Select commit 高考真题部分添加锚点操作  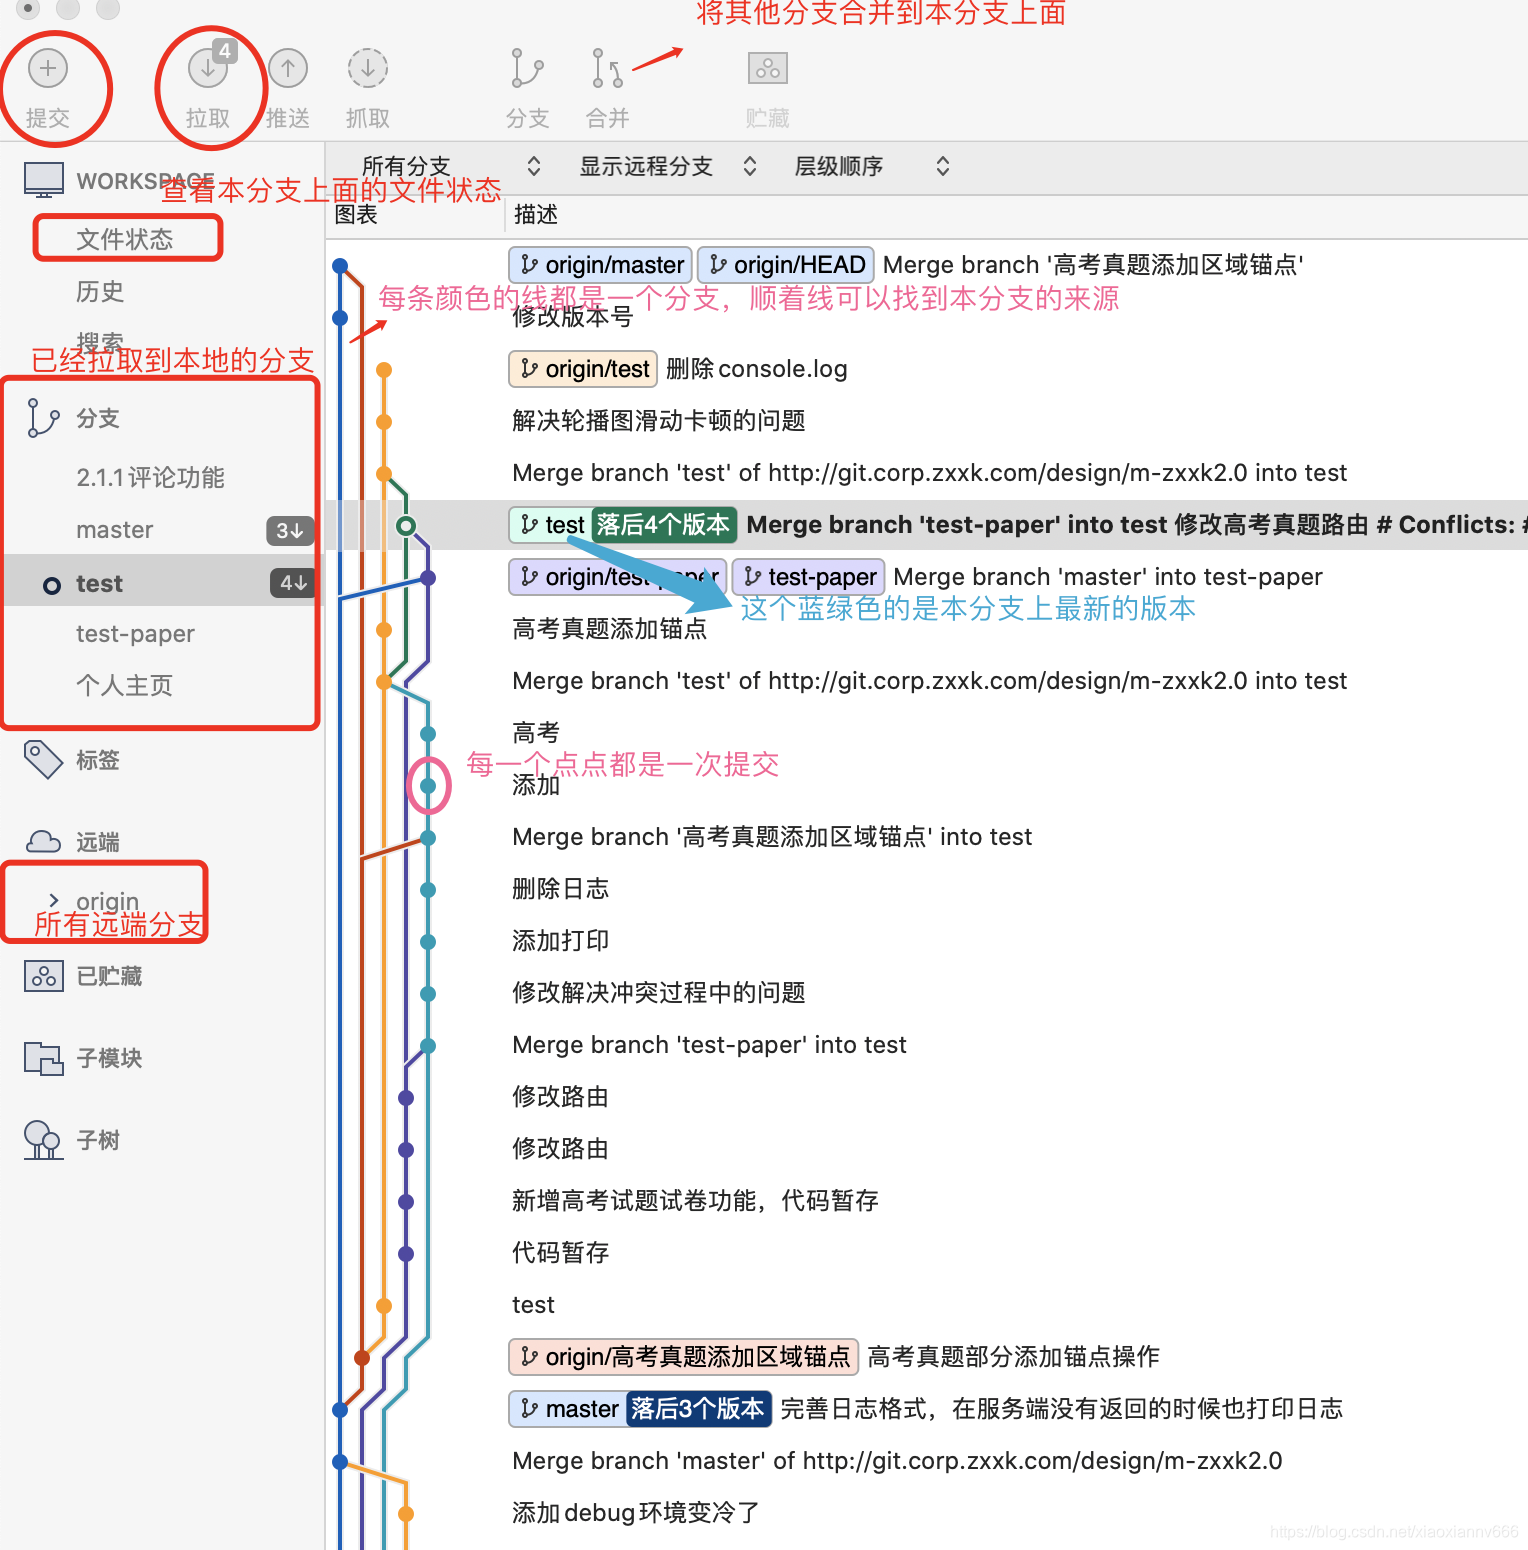(x=1013, y=1357)
